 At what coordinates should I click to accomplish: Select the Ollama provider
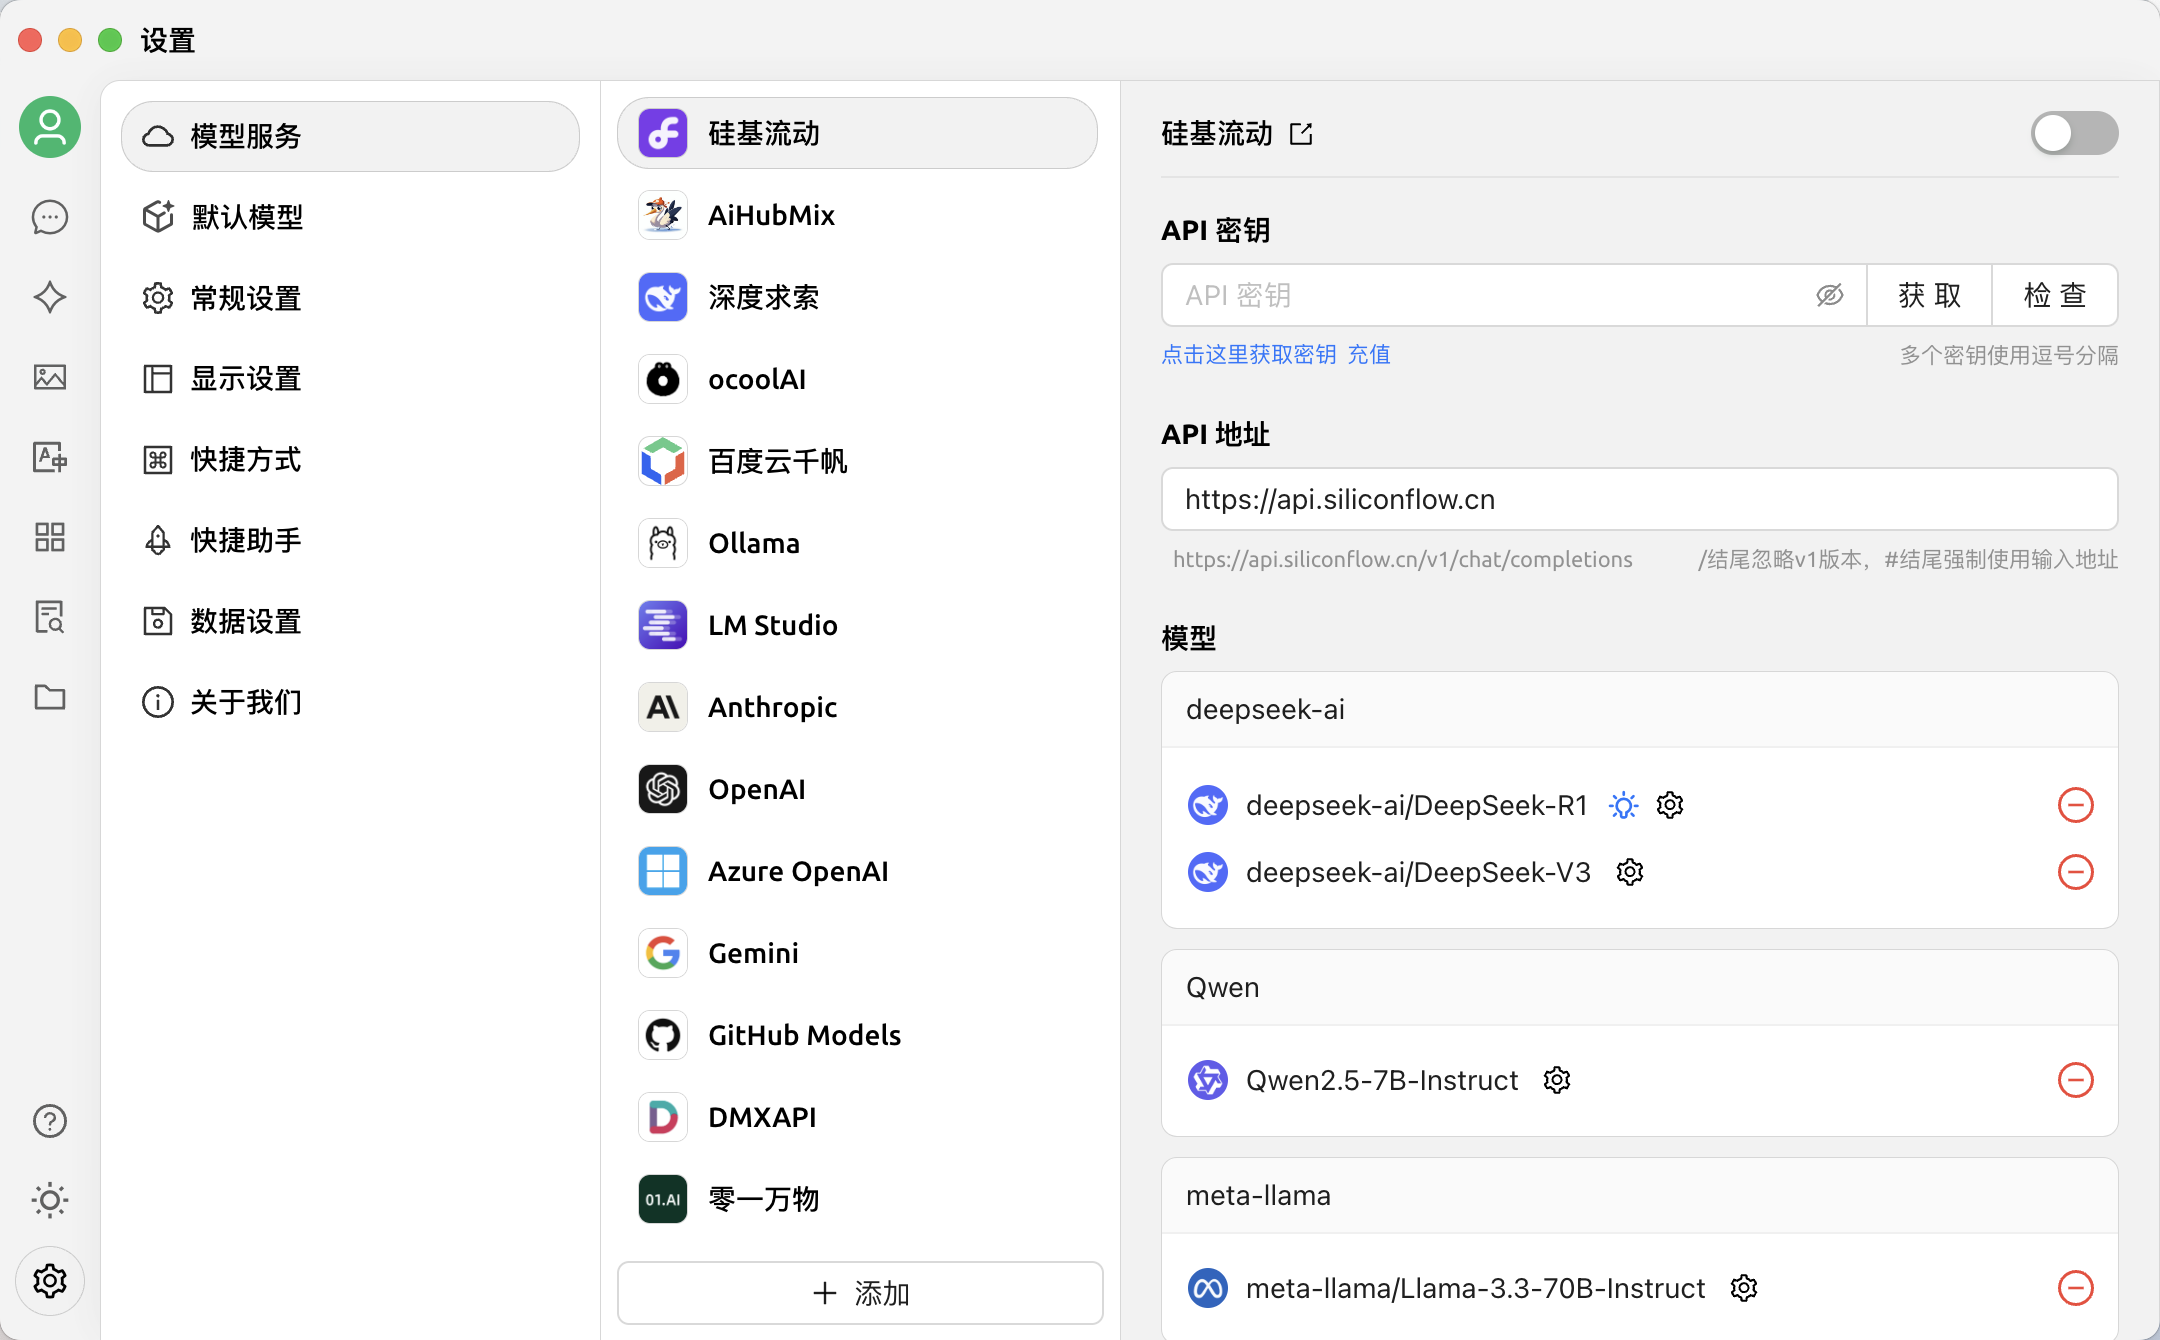pyautogui.click(x=857, y=543)
